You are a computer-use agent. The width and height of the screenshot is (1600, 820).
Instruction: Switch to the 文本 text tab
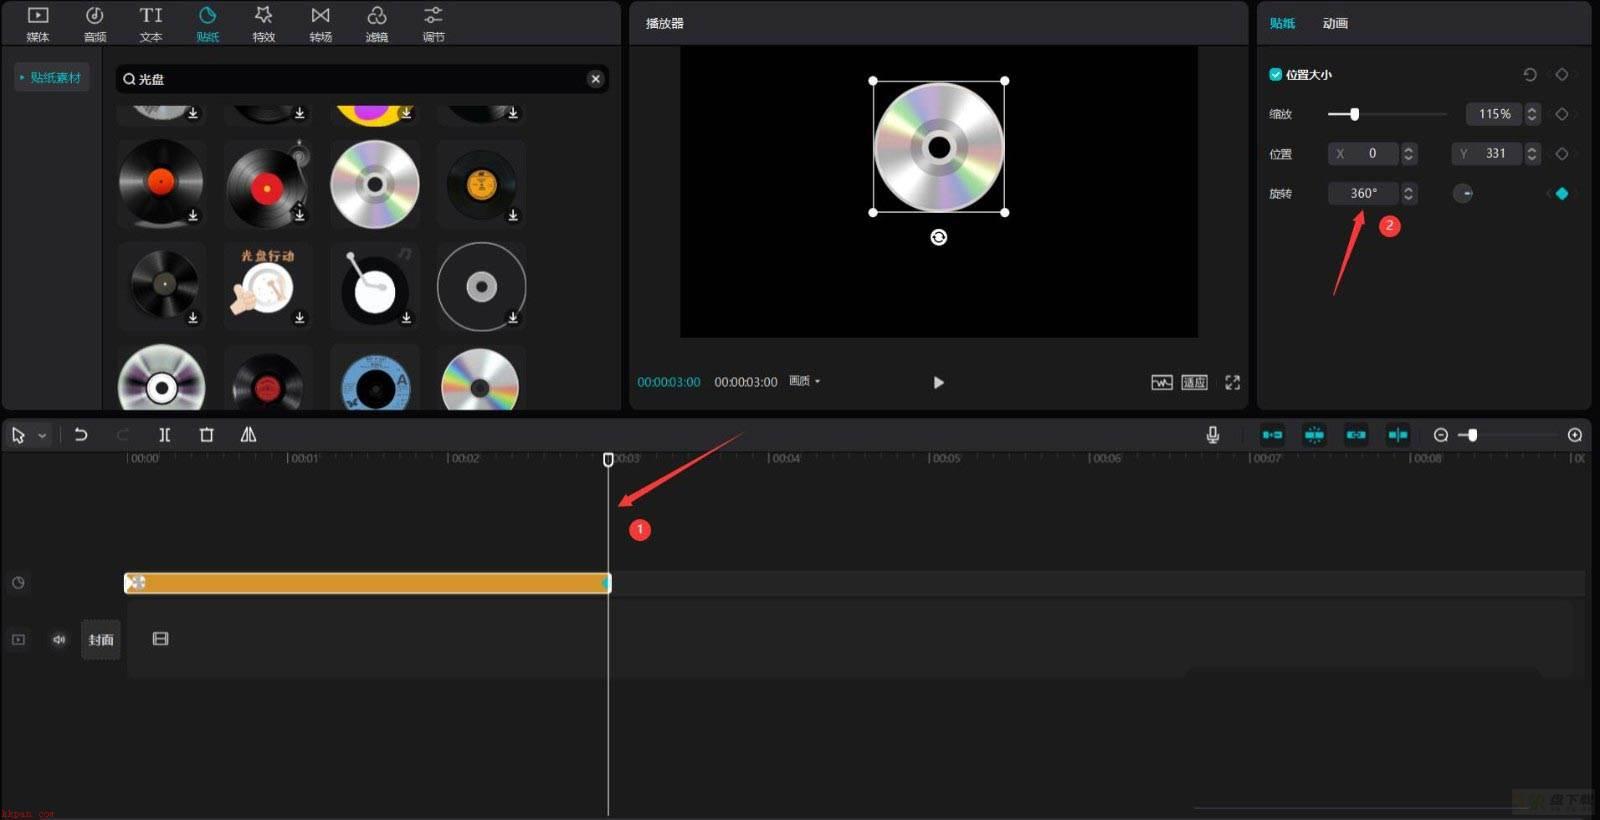pyautogui.click(x=151, y=24)
